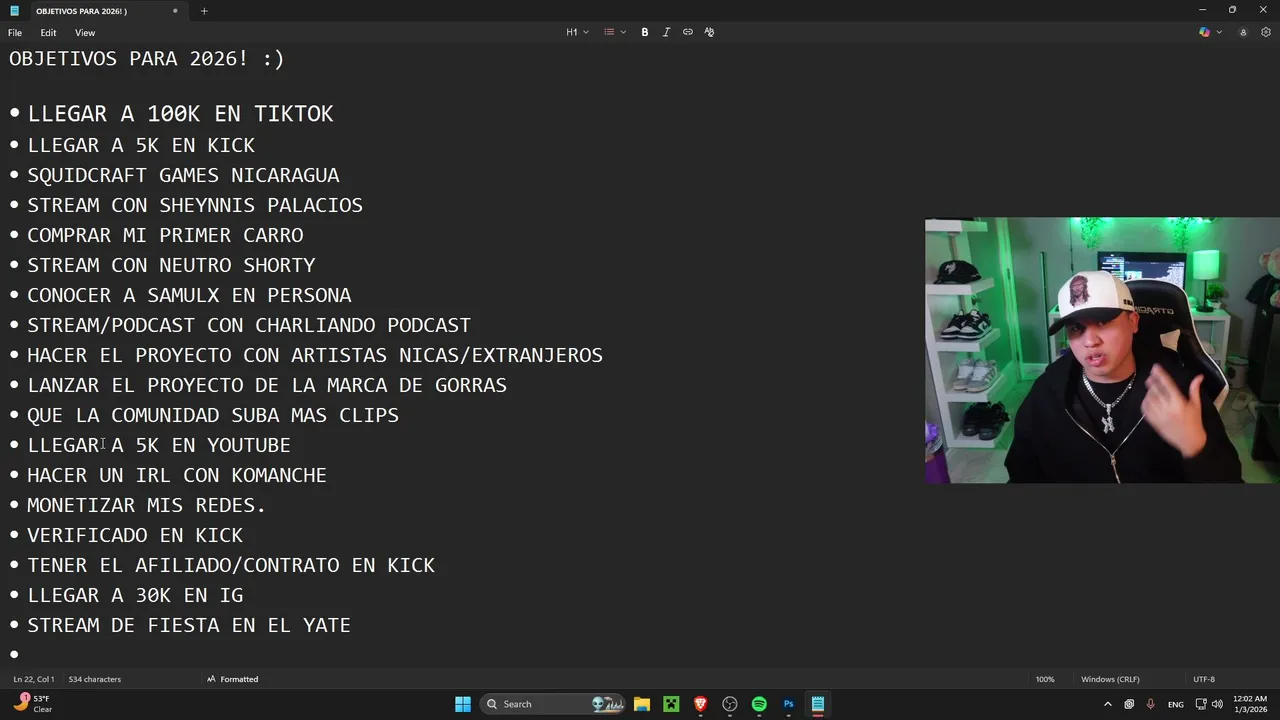The image size is (1280, 720).
Task: Open the account profile icon
Action: click(x=1243, y=32)
